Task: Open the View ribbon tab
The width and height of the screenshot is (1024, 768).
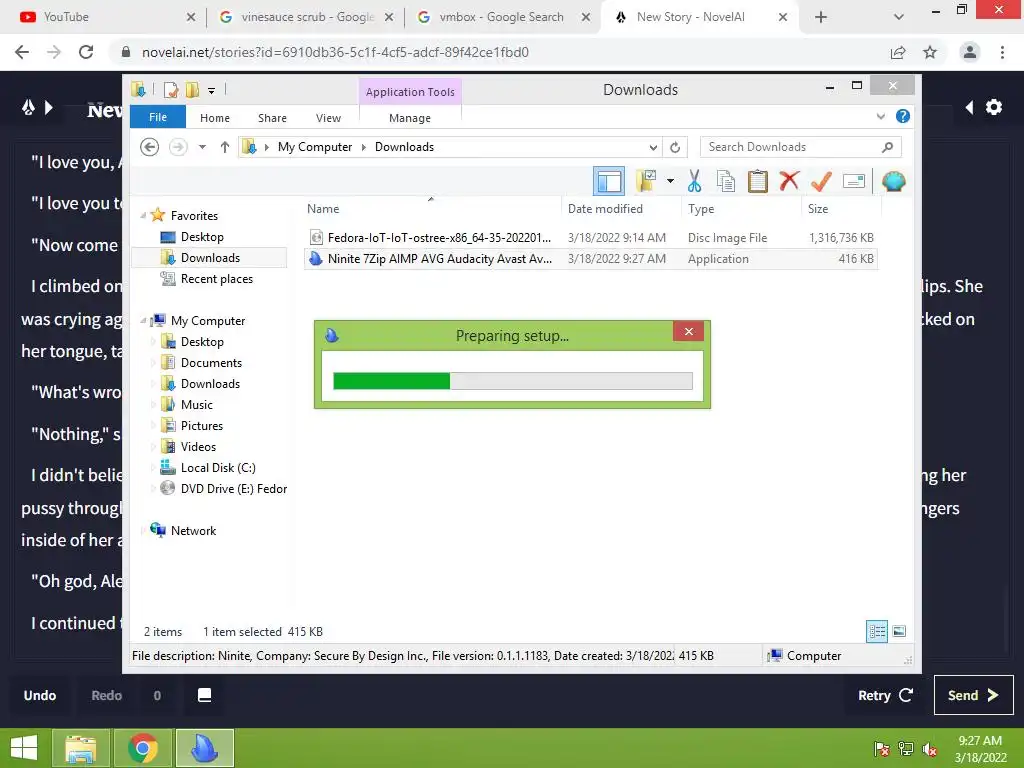Action: (328, 118)
